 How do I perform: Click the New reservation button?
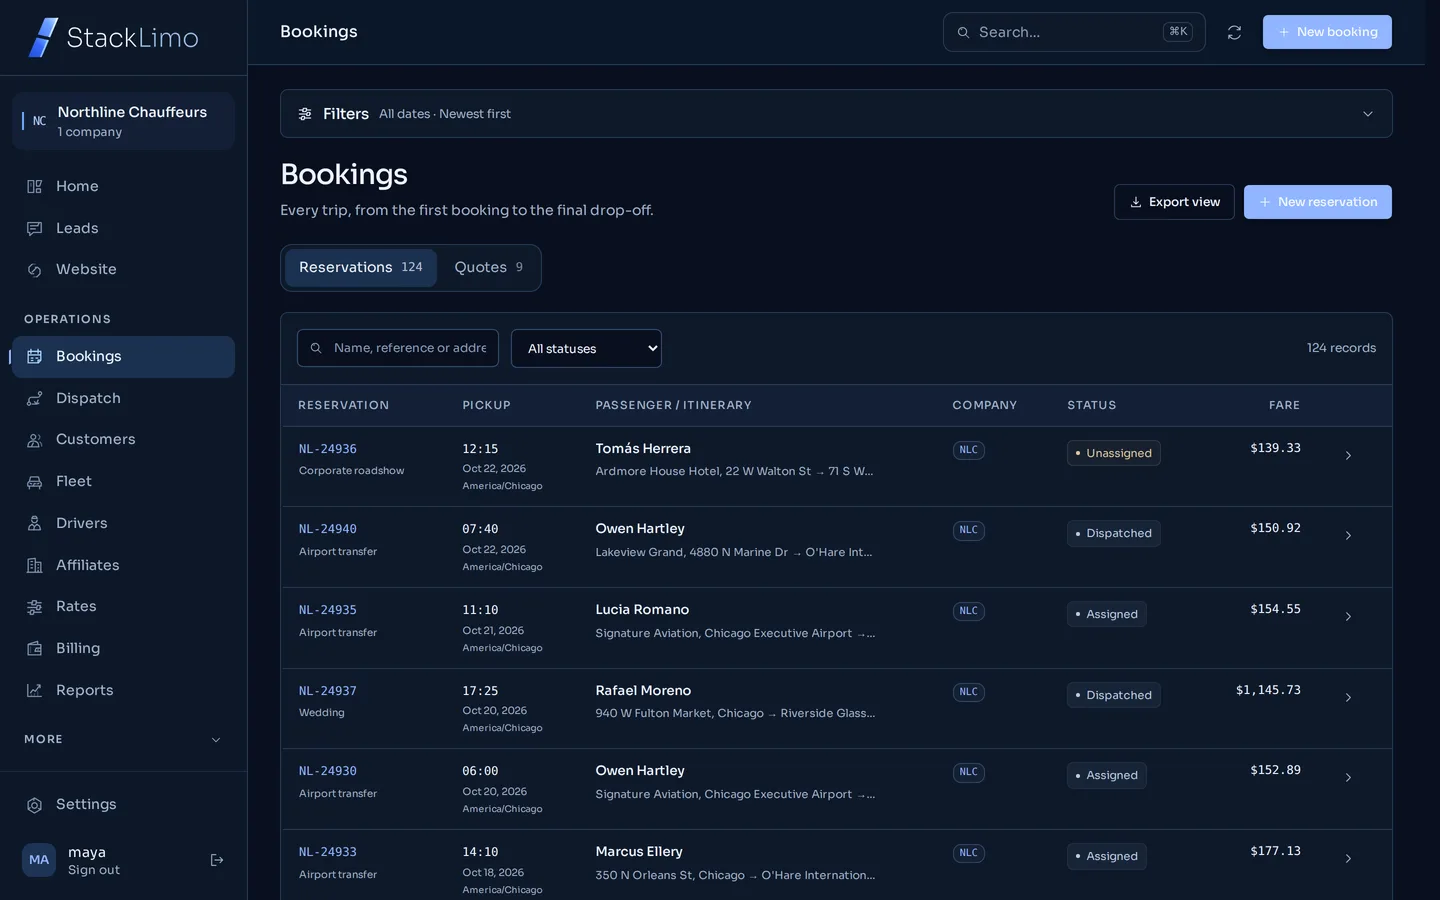(1318, 202)
